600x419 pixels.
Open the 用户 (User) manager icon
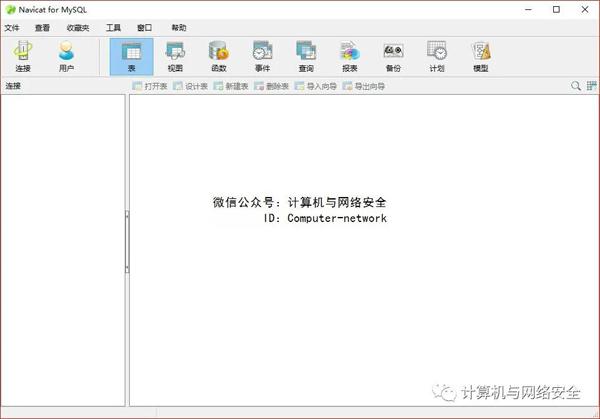coord(66,57)
